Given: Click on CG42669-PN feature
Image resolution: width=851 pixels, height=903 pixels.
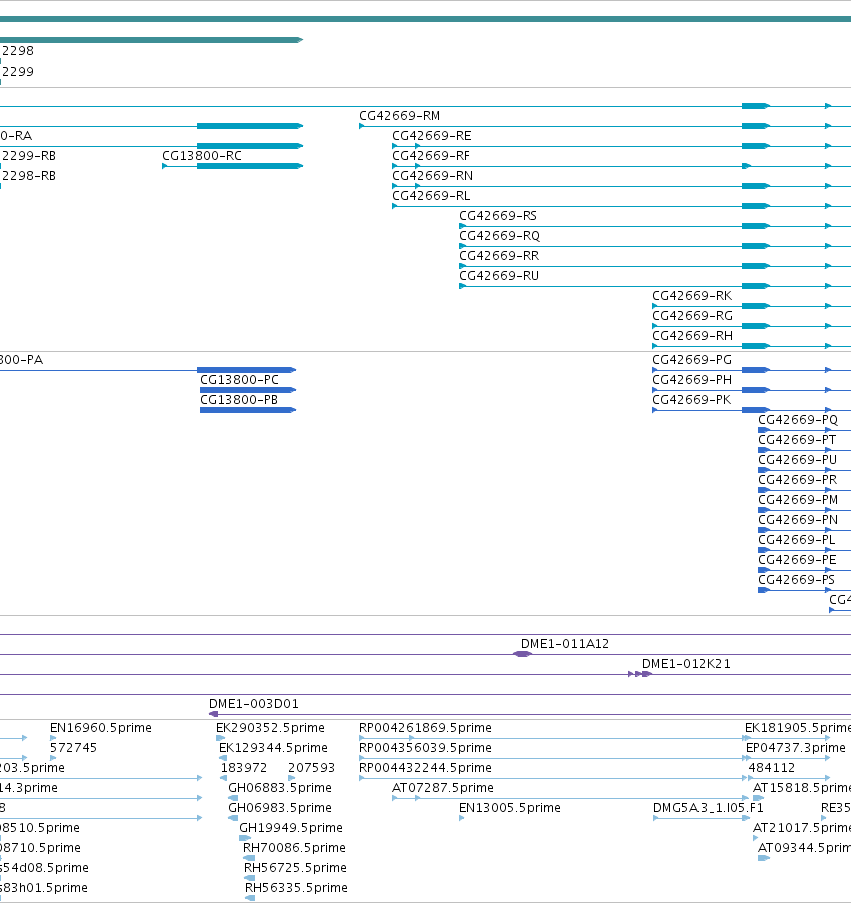Looking at the screenshot, I should coord(798,520).
